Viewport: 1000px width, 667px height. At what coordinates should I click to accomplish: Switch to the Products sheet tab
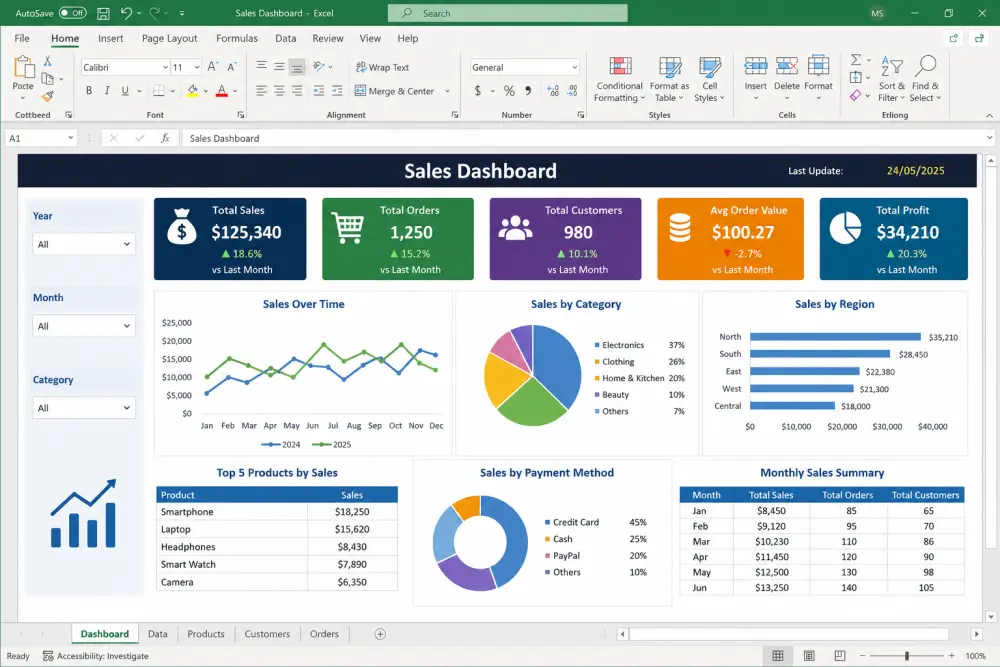(x=205, y=634)
